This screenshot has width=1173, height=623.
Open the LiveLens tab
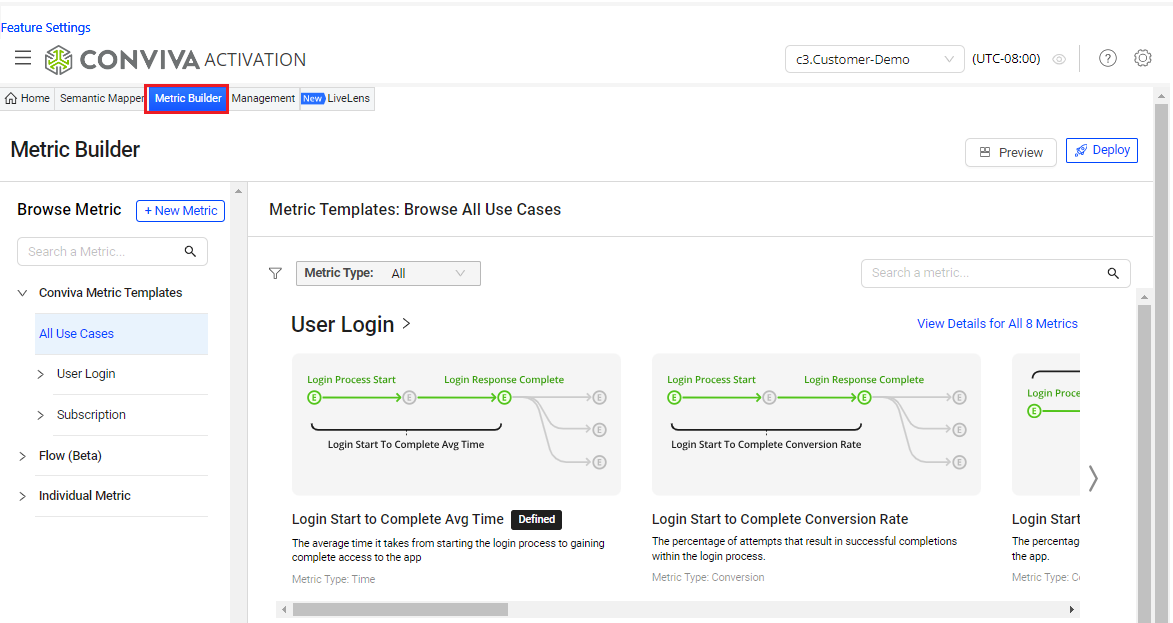point(337,98)
